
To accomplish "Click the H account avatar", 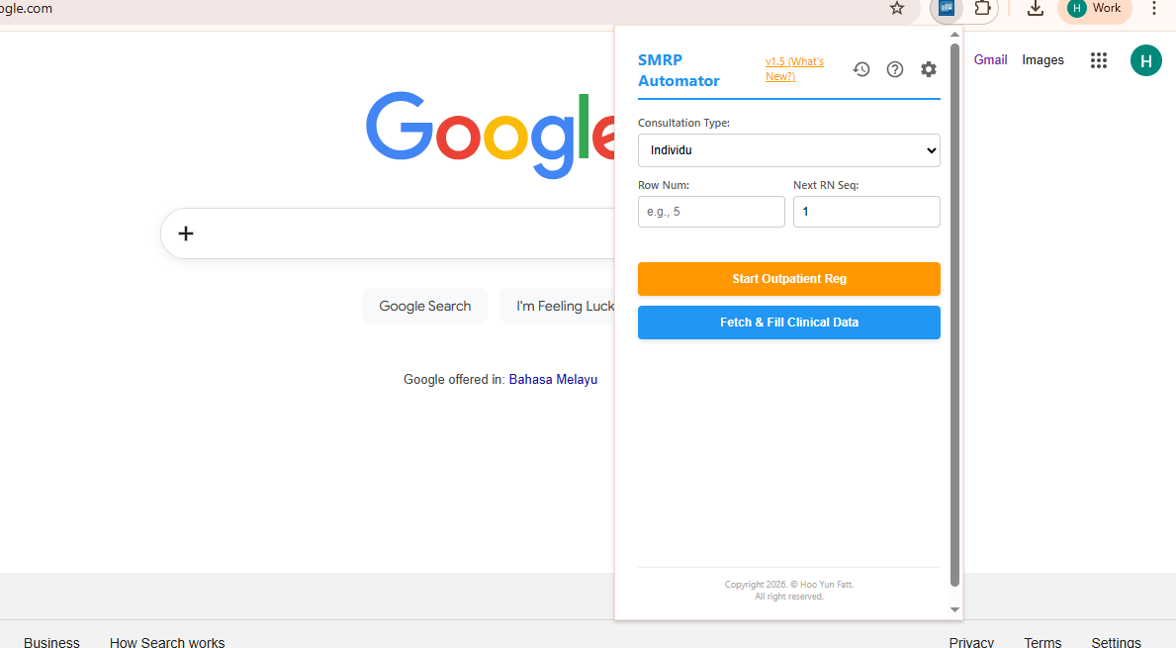I will 1146,60.
